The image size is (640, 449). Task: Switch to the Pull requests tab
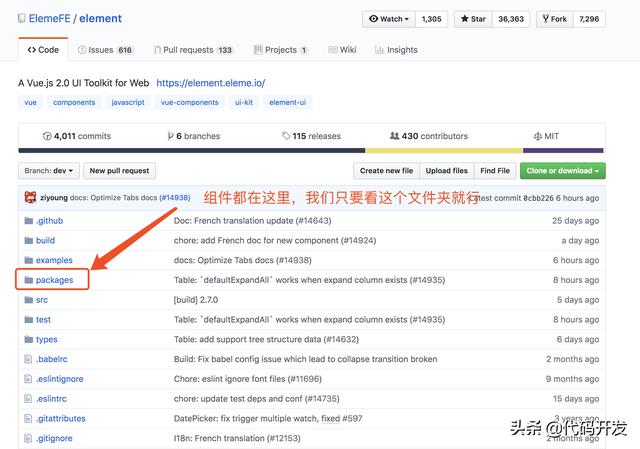pos(193,50)
